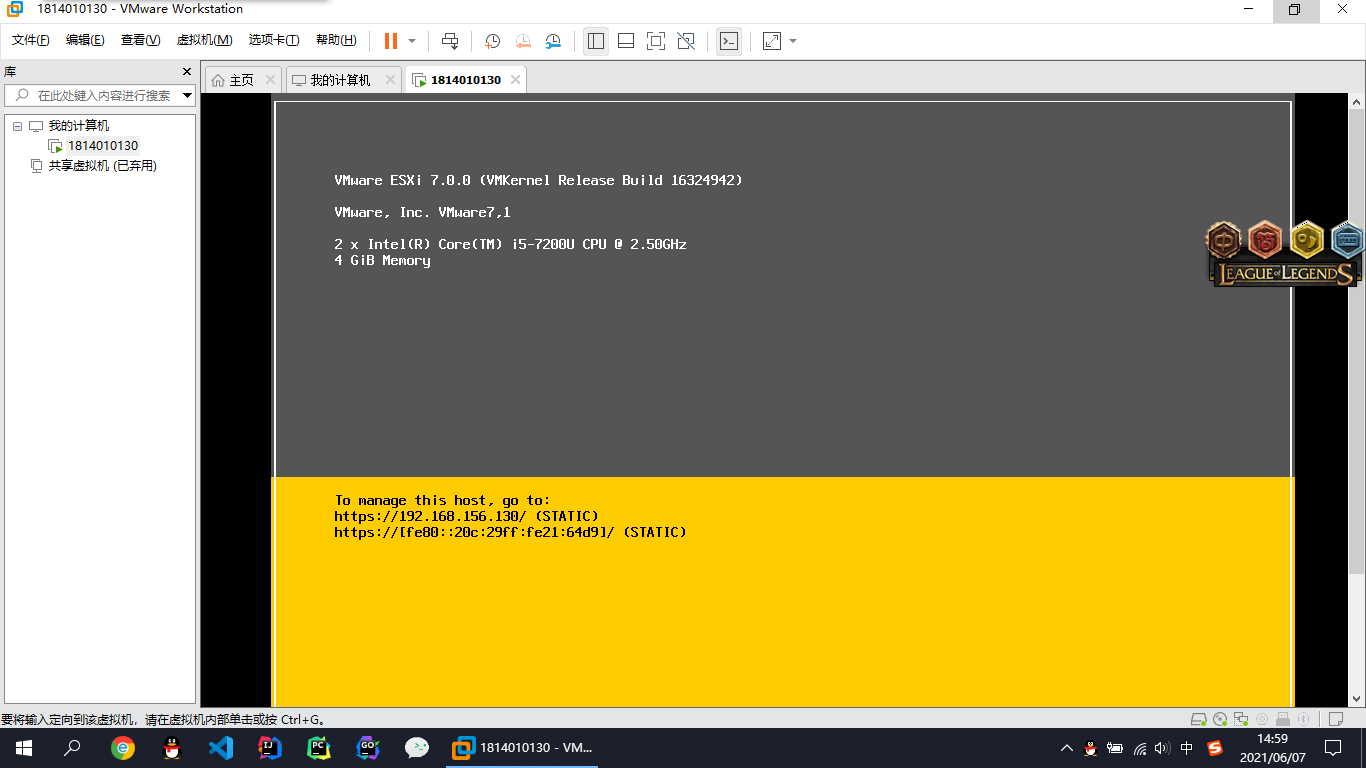Open the dropdown arrow beside pause button
Viewport: 1366px width, 768px height.
point(412,41)
